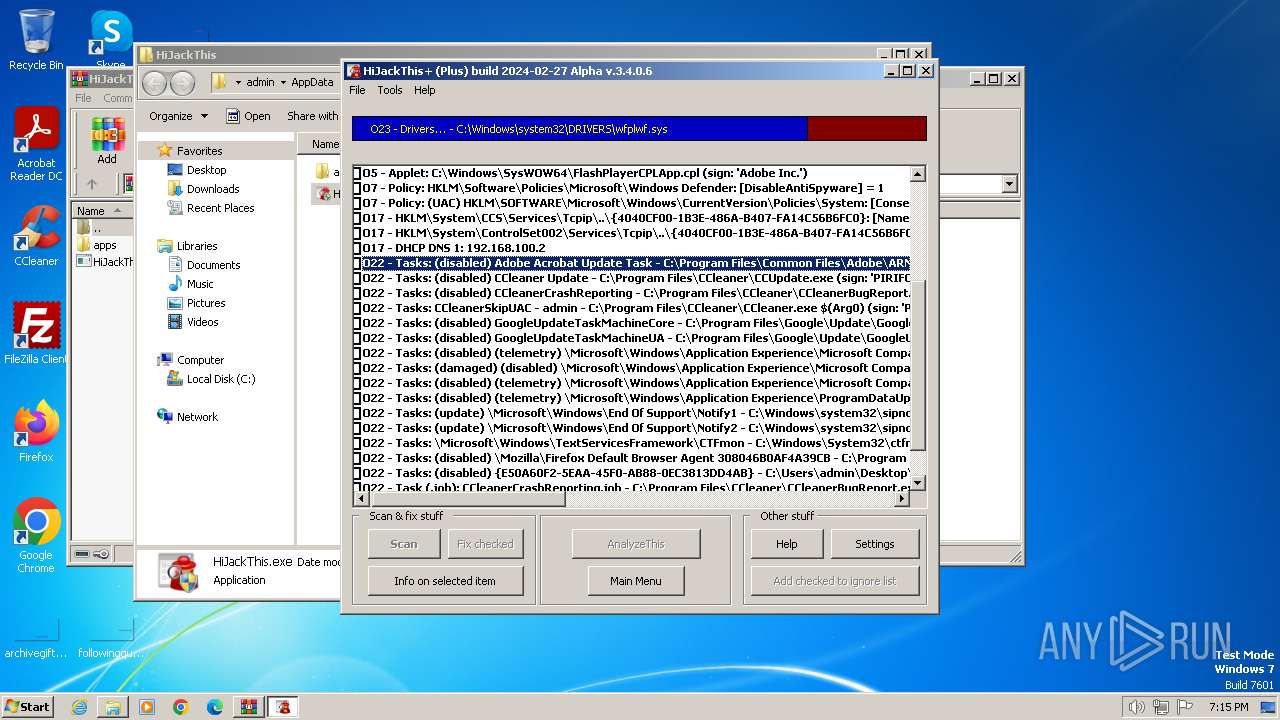1280x720 pixels.
Task: Check GoogleUpdateTaskMachineCore entry checkbox
Action: (357, 323)
